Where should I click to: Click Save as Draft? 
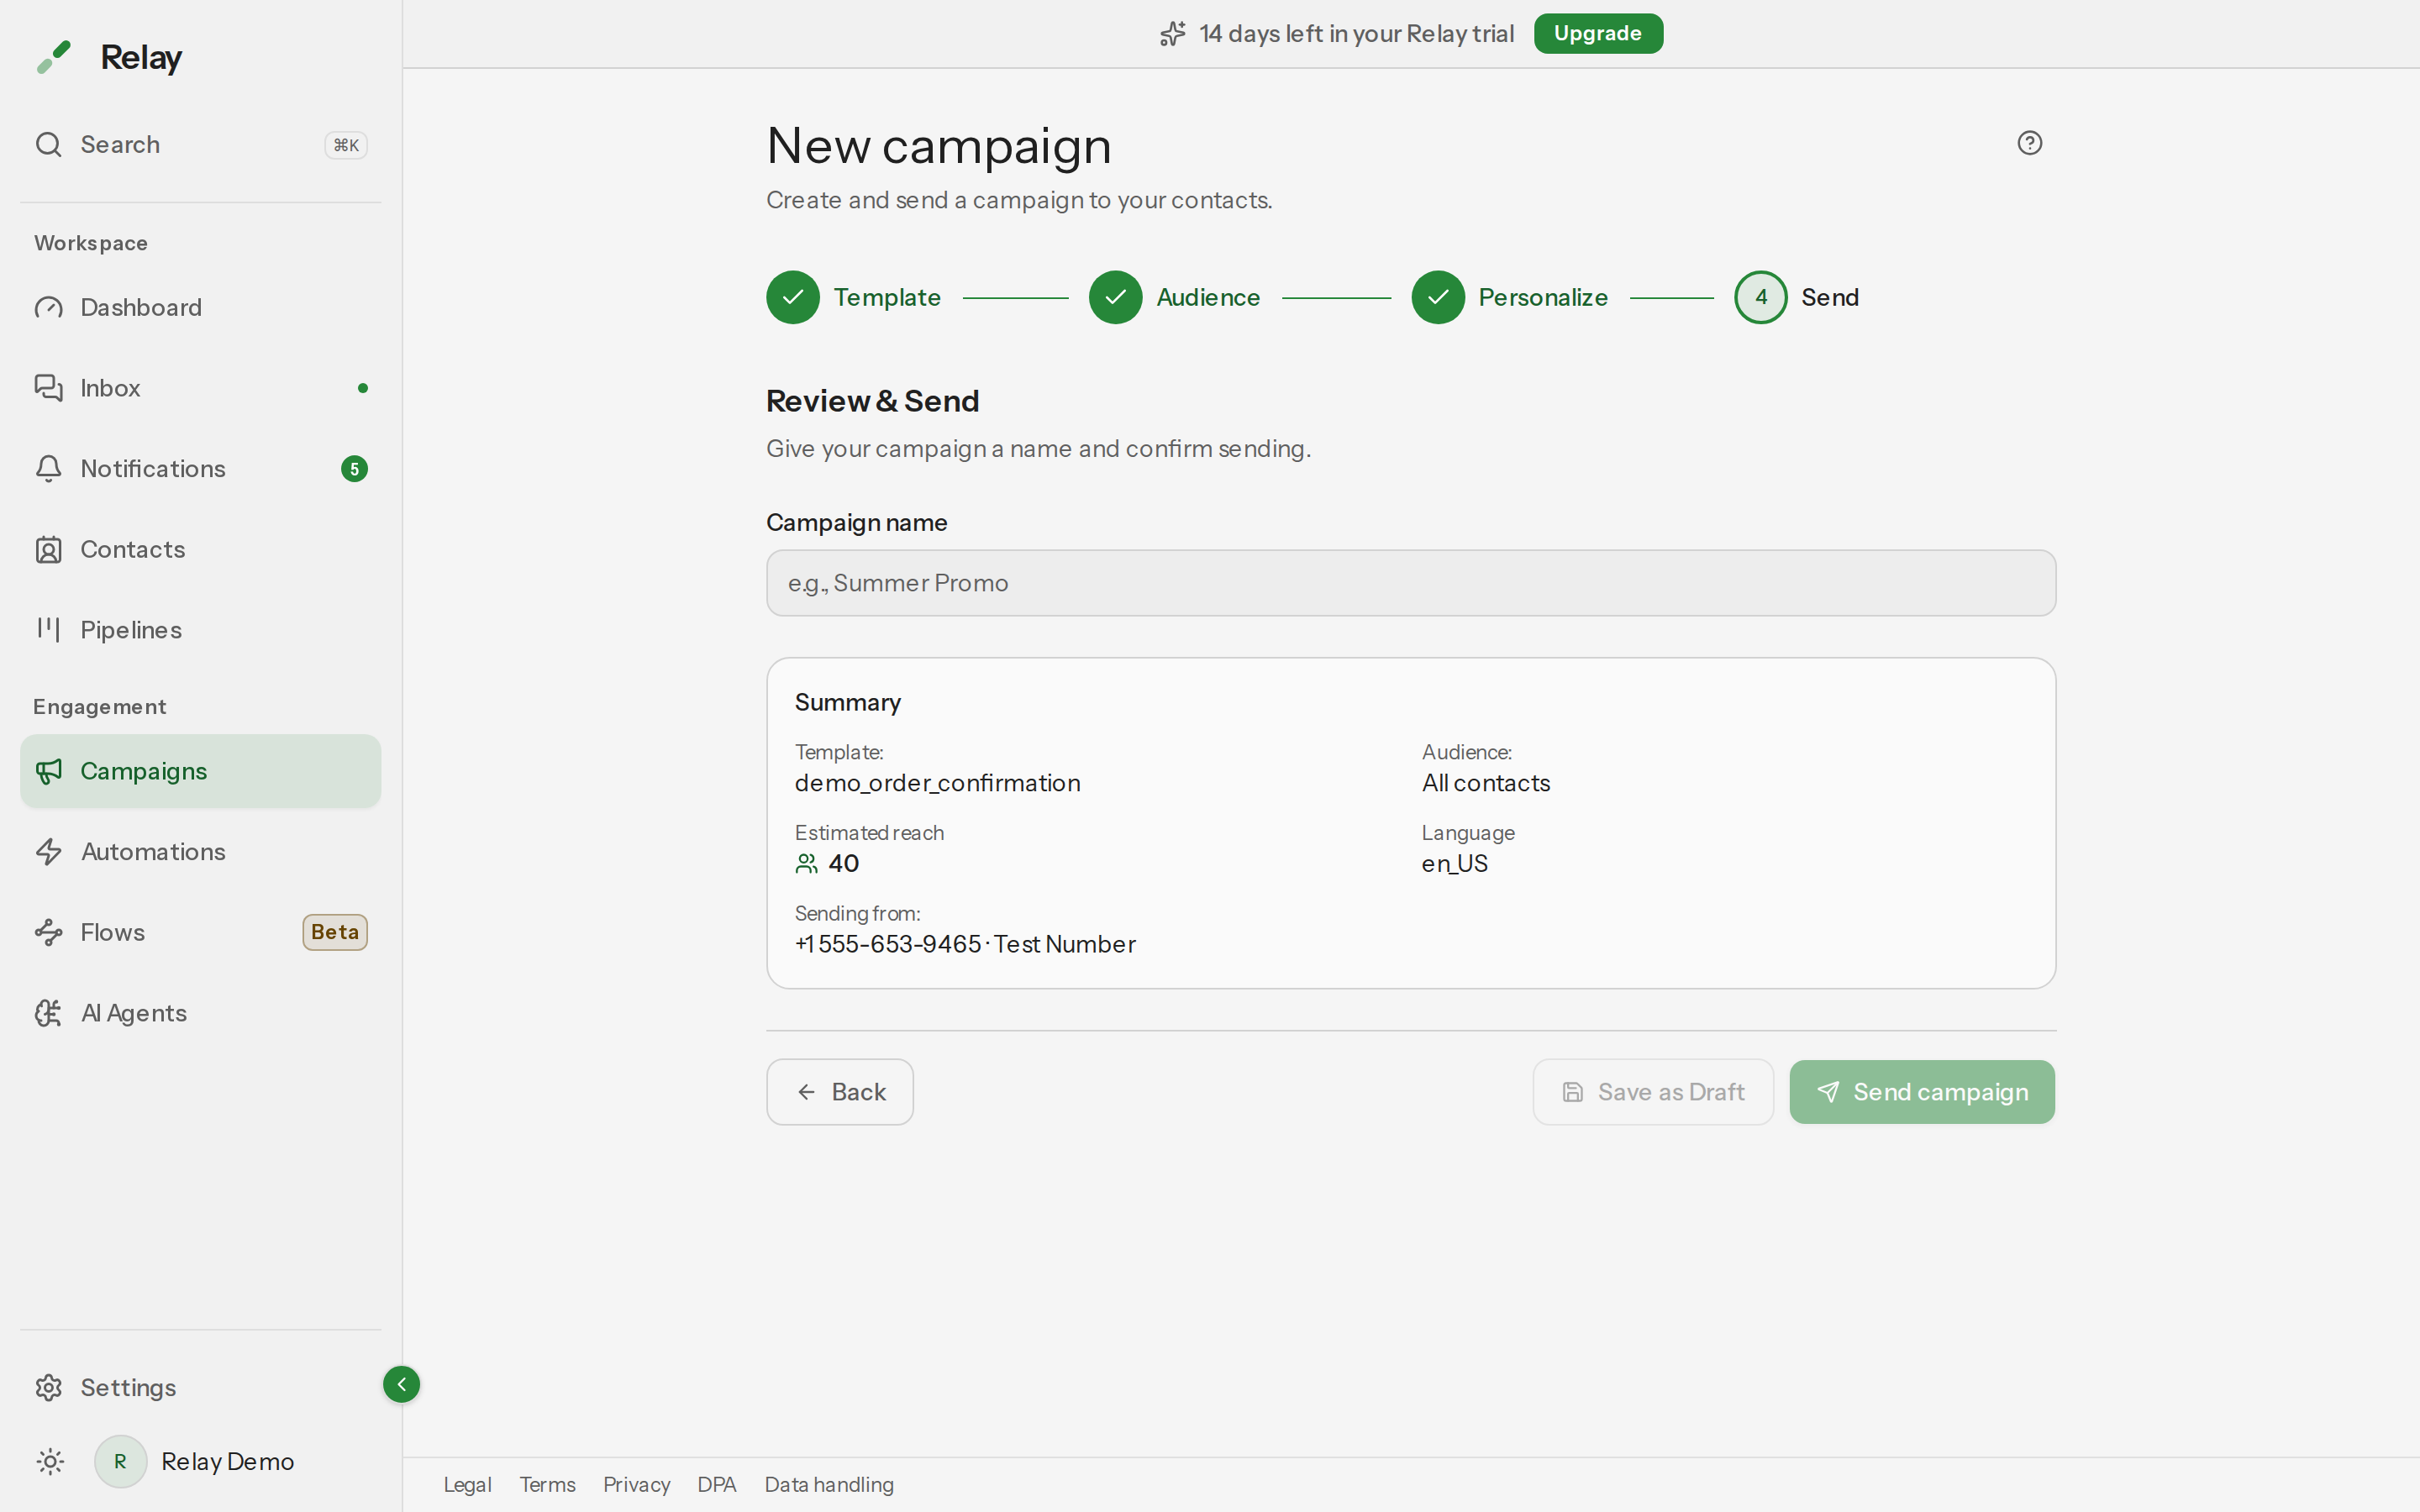point(1653,1092)
